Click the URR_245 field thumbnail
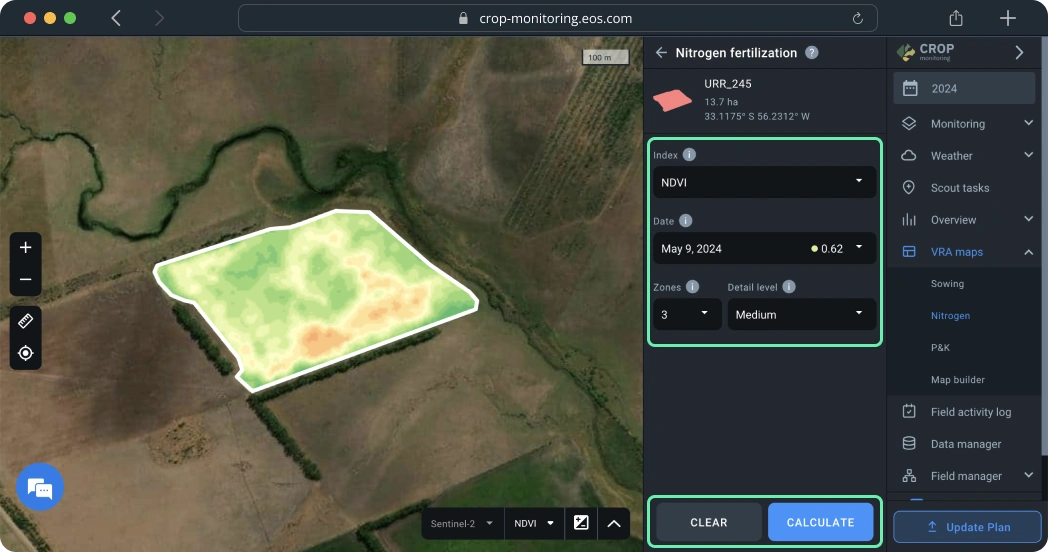 click(x=672, y=100)
